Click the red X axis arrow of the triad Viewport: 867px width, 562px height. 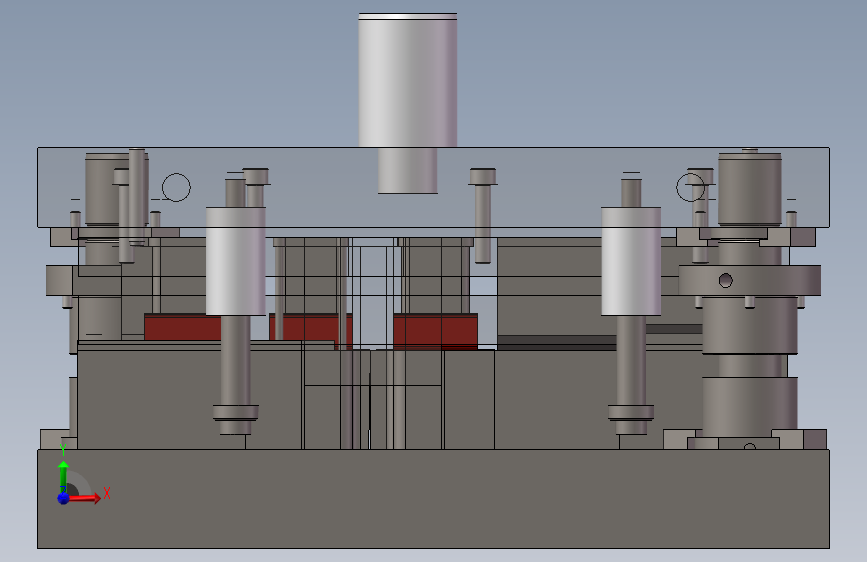[84, 498]
